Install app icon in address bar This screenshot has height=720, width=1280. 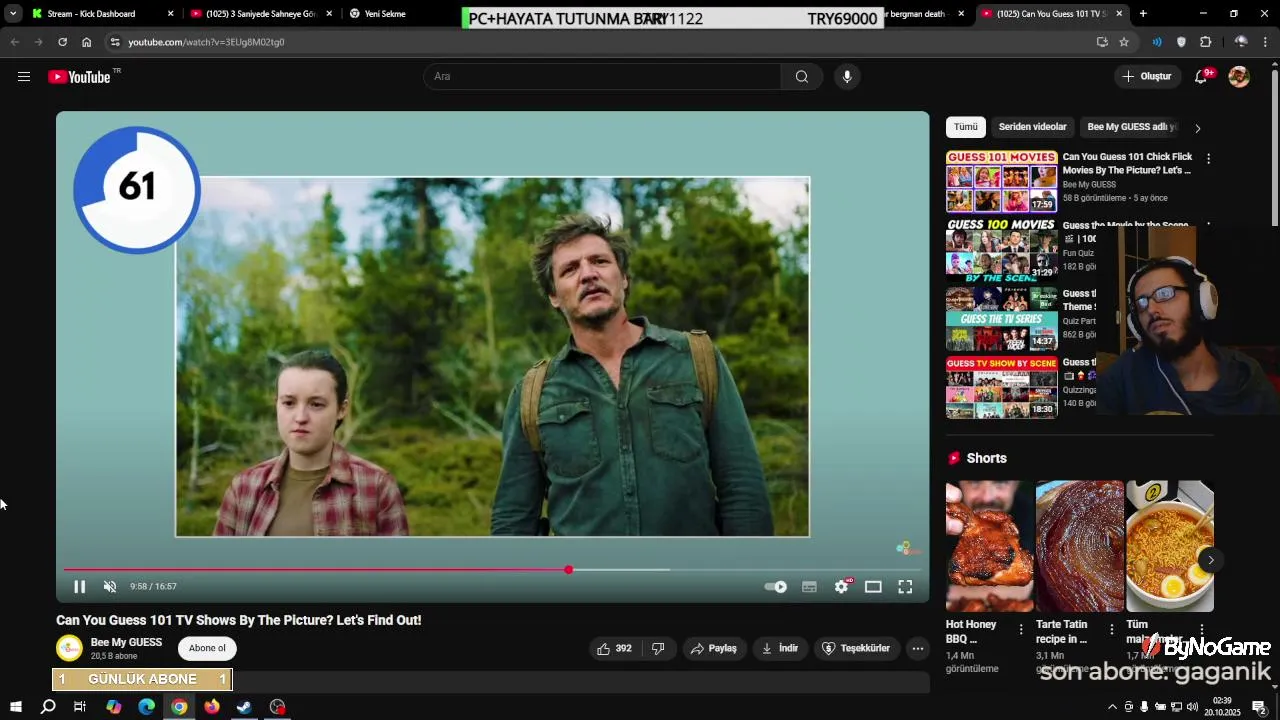[x=1102, y=42]
